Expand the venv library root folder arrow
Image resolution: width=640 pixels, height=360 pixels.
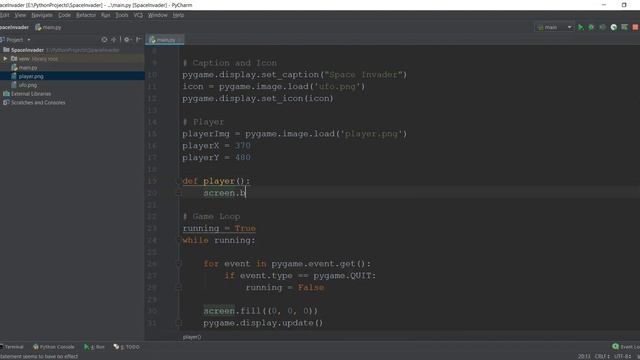coord(5,59)
